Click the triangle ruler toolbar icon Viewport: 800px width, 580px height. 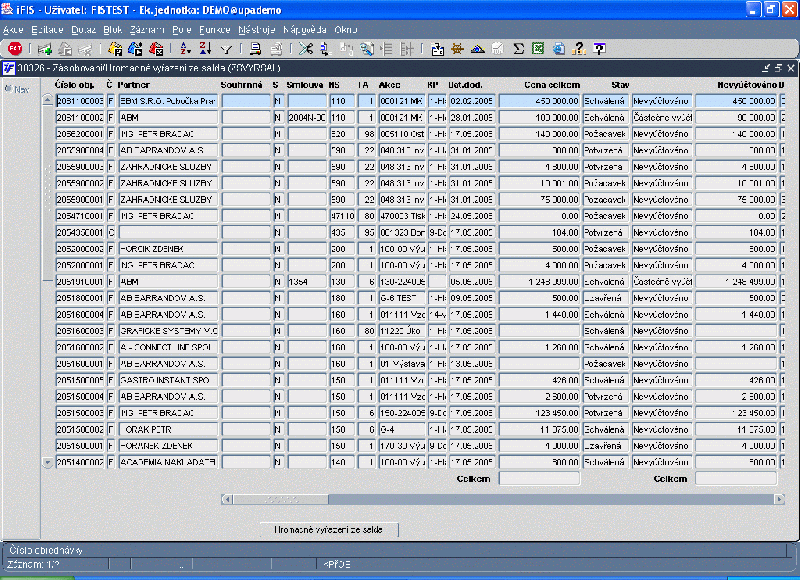click(x=478, y=49)
